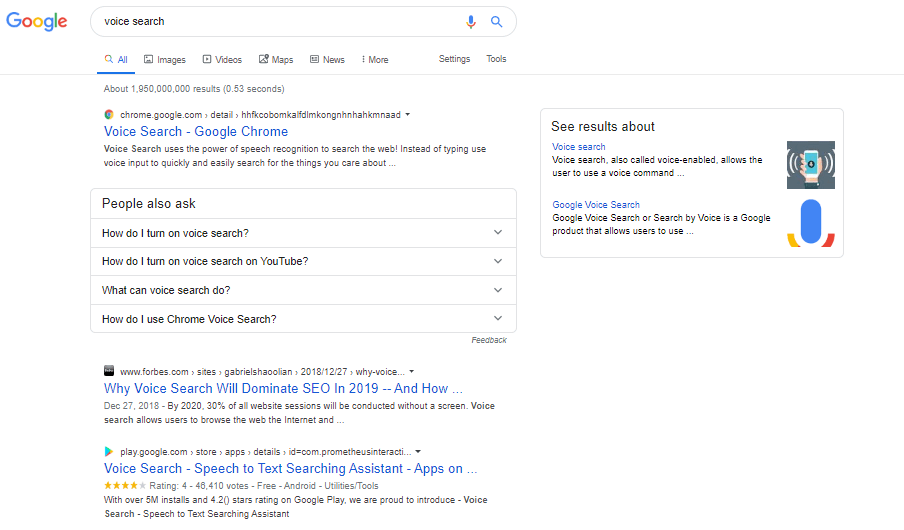Switch to the Images tab
904x530 pixels.
click(165, 59)
